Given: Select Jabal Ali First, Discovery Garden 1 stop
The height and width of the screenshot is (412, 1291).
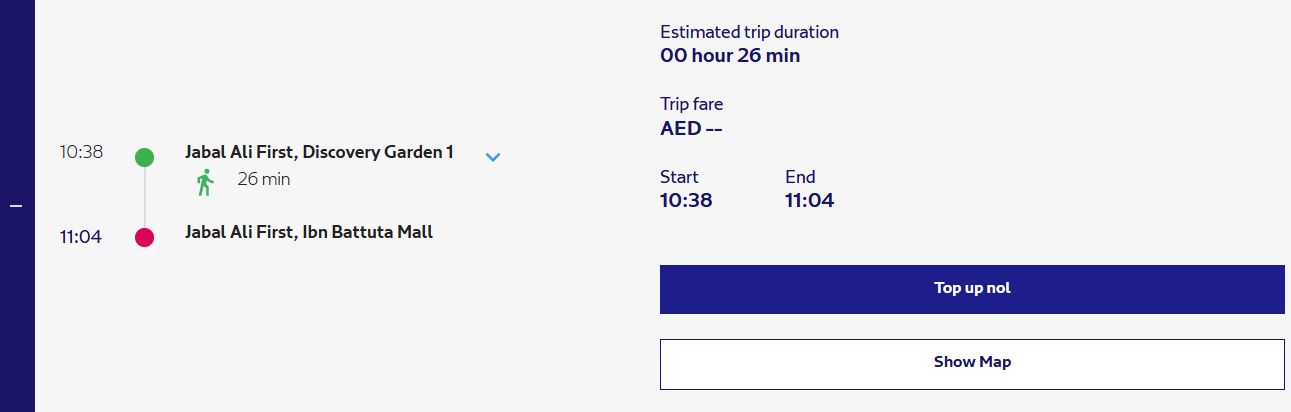Looking at the screenshot, I should pos(319,152).
